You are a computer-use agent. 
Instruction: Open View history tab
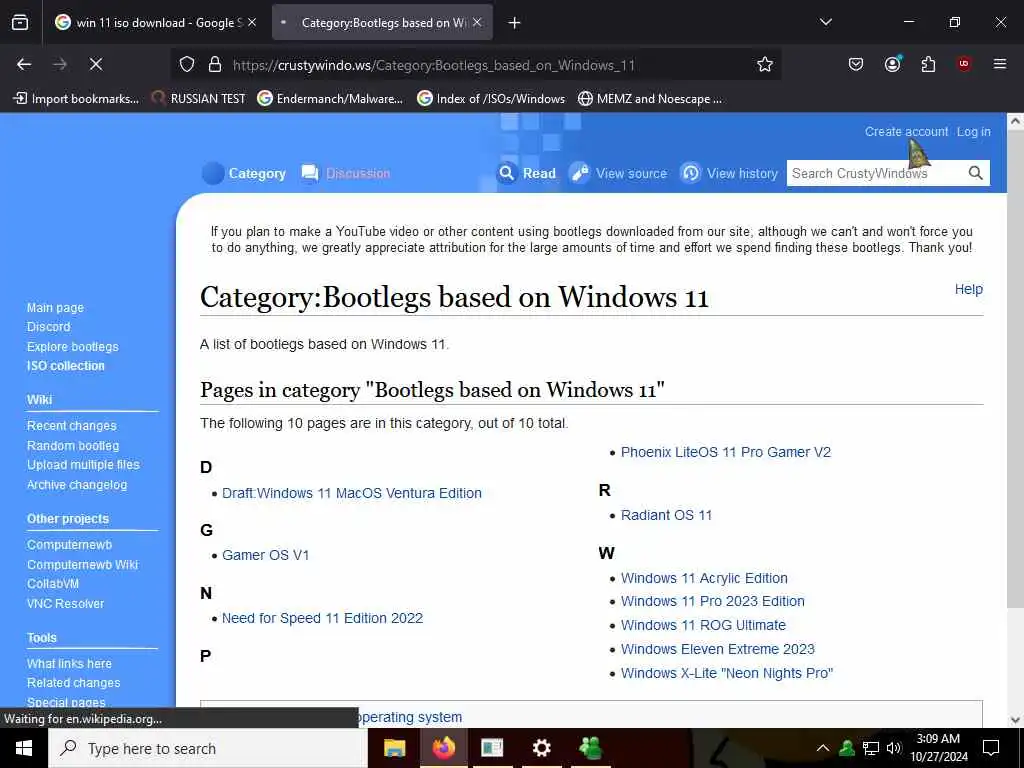(x=729, y=173)
